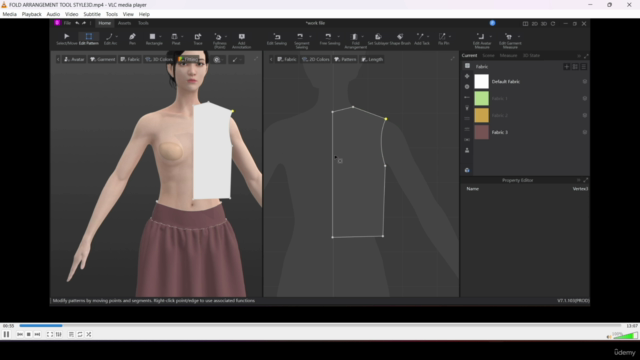The height and width of the screenshot is (360, 640).
Task: Toggle Fabric display in 2D window
Action: [287, 59]
